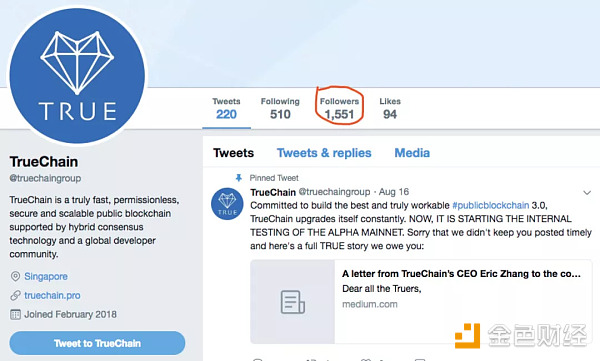600x361 pixels.
Task: Visit the truechain.pro website link
Action: tap(52, 296)
